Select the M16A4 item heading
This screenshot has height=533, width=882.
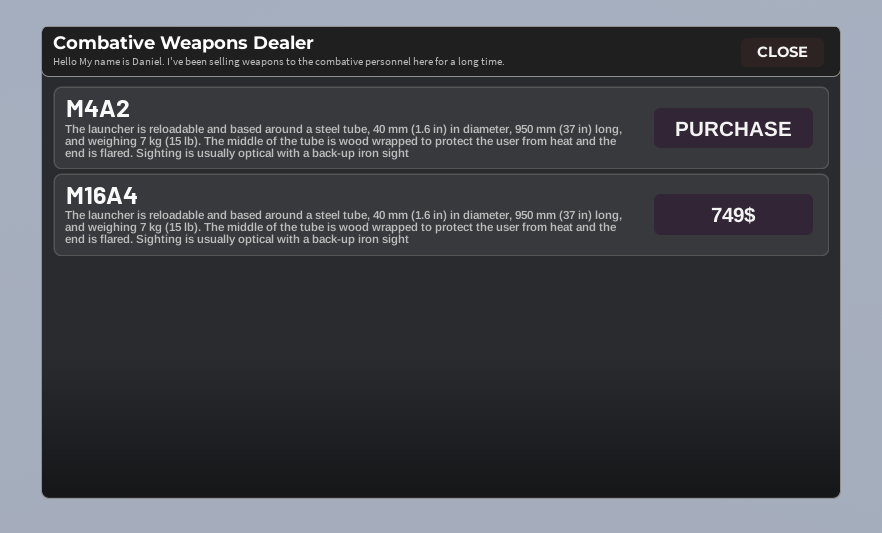(102, 196)
